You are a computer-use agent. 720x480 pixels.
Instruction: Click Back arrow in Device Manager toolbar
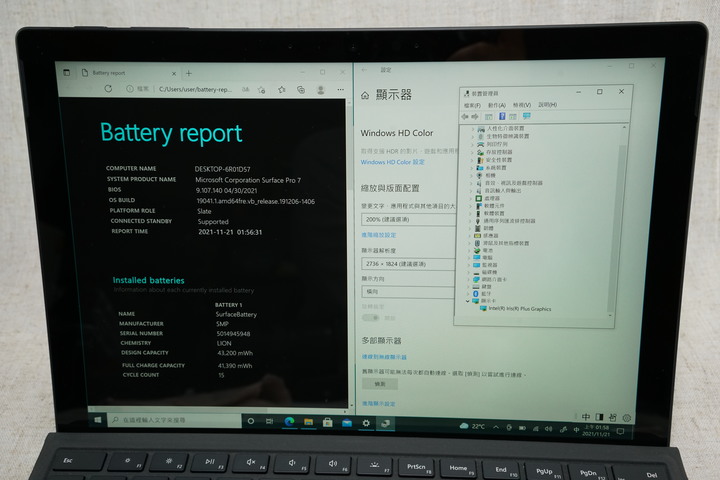pos(465,117)
